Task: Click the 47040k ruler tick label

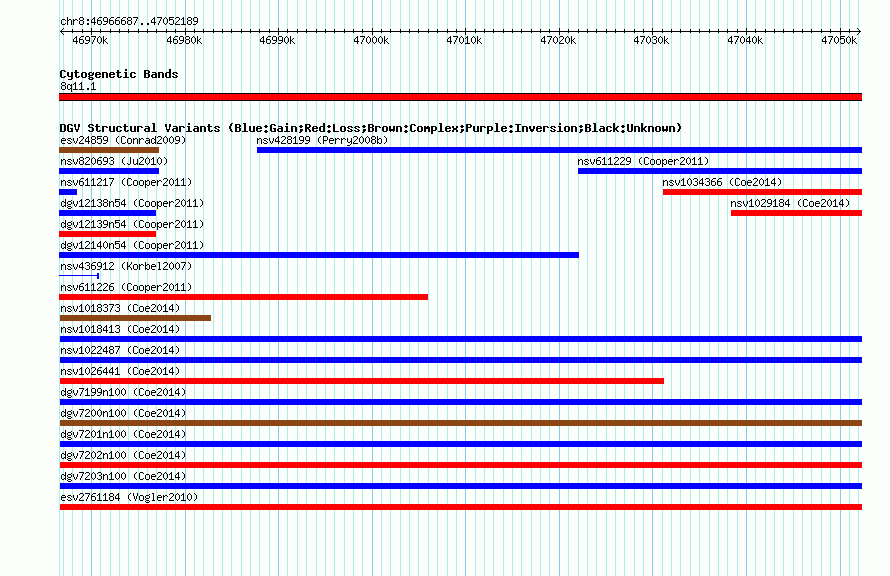Action: click(x=745, y=40)
